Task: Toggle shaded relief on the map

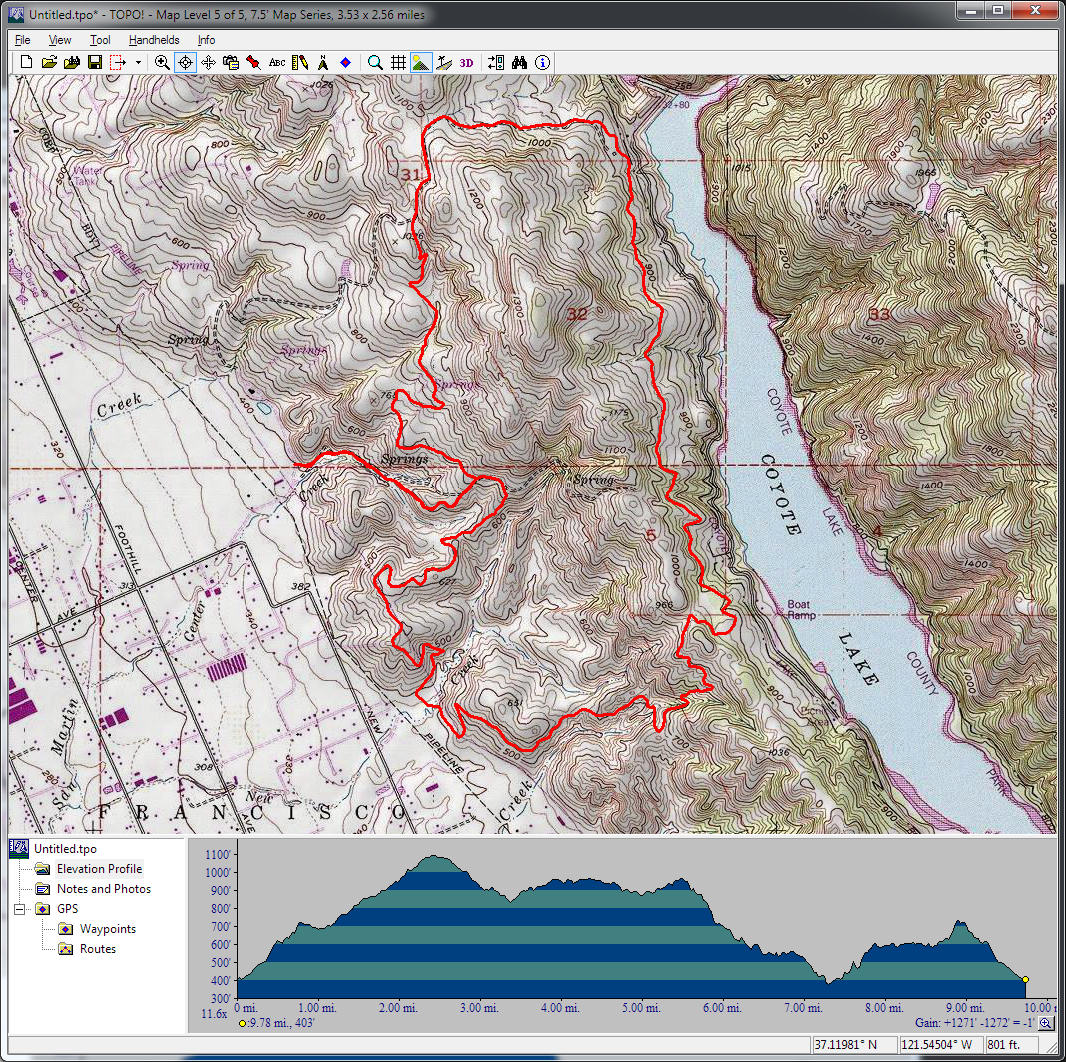Action: pos(421,62)
